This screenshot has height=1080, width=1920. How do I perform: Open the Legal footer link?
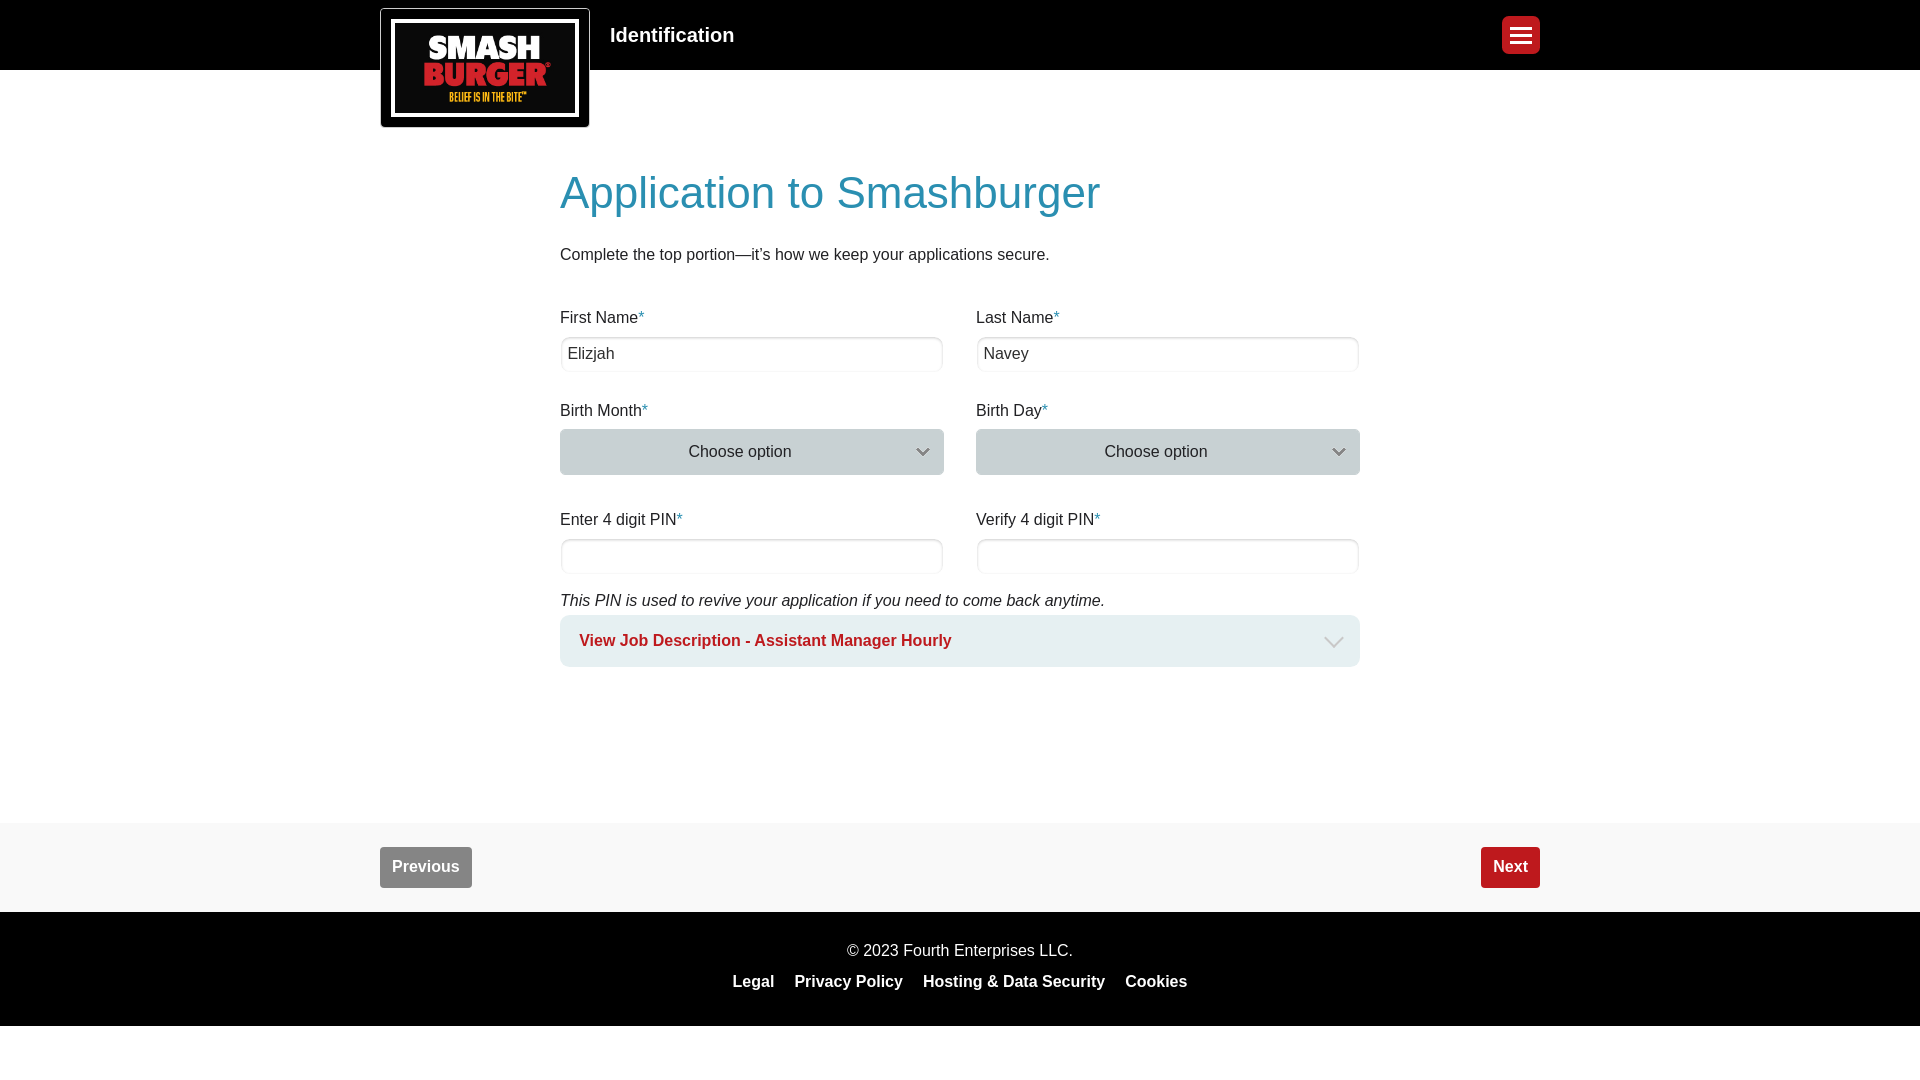pos(753,982)
